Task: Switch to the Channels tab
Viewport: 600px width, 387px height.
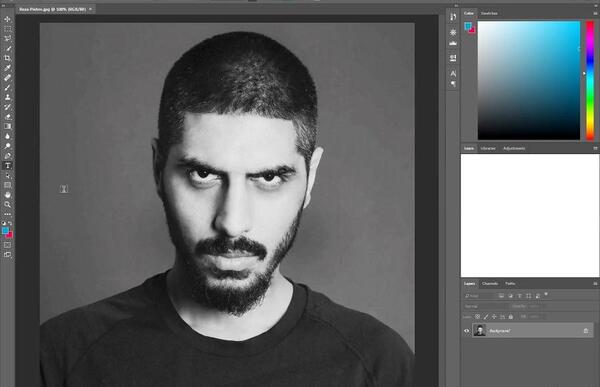Action: 490,284
